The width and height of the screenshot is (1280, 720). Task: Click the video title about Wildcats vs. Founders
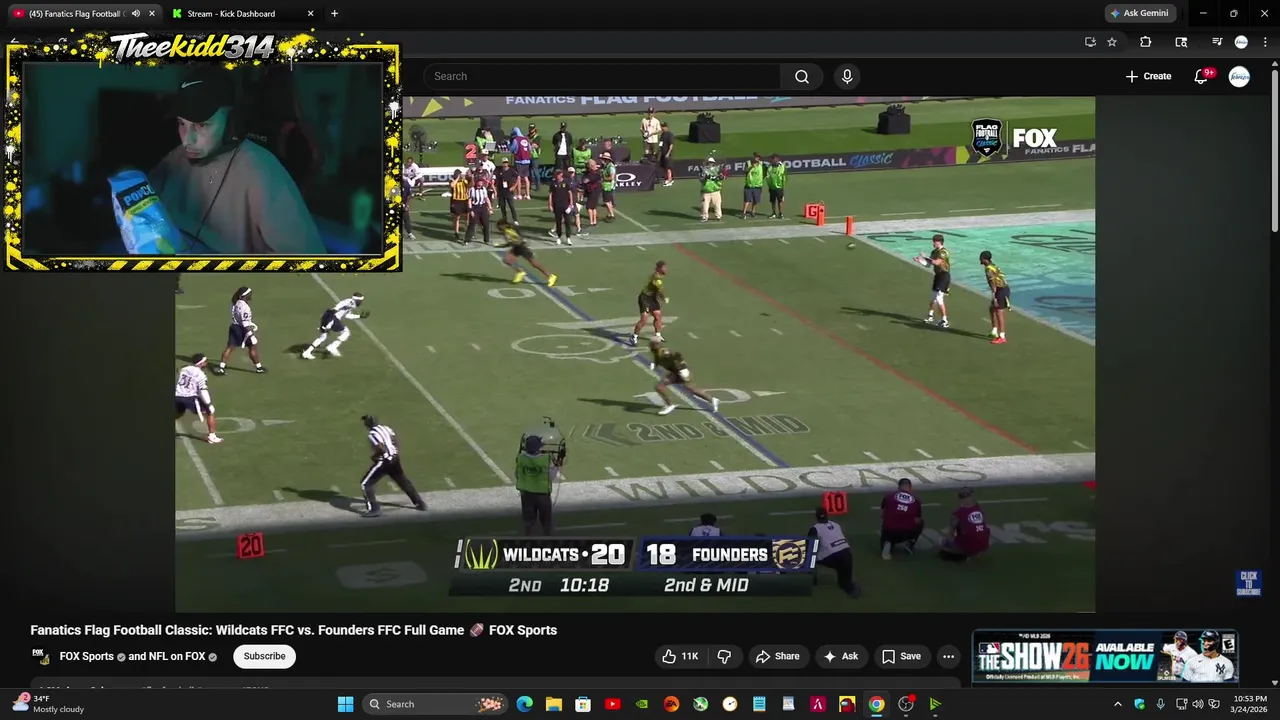[x=294, y=630]
